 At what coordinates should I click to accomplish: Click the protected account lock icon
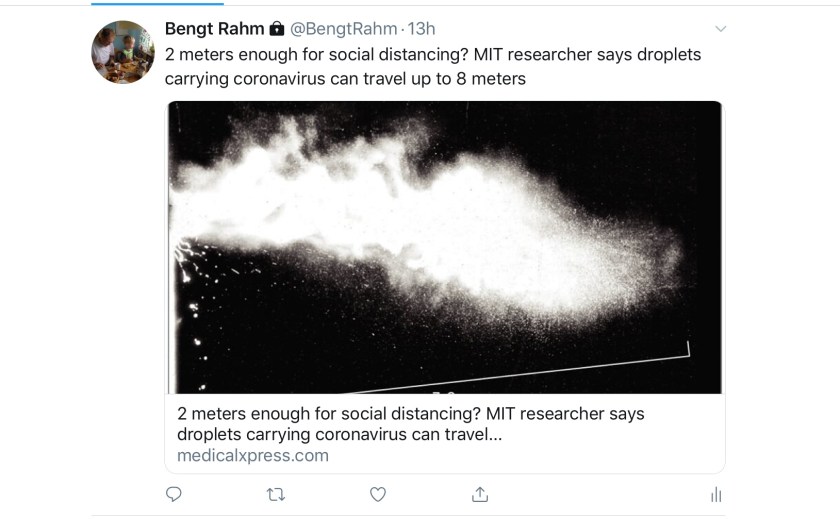pos(277,29)
